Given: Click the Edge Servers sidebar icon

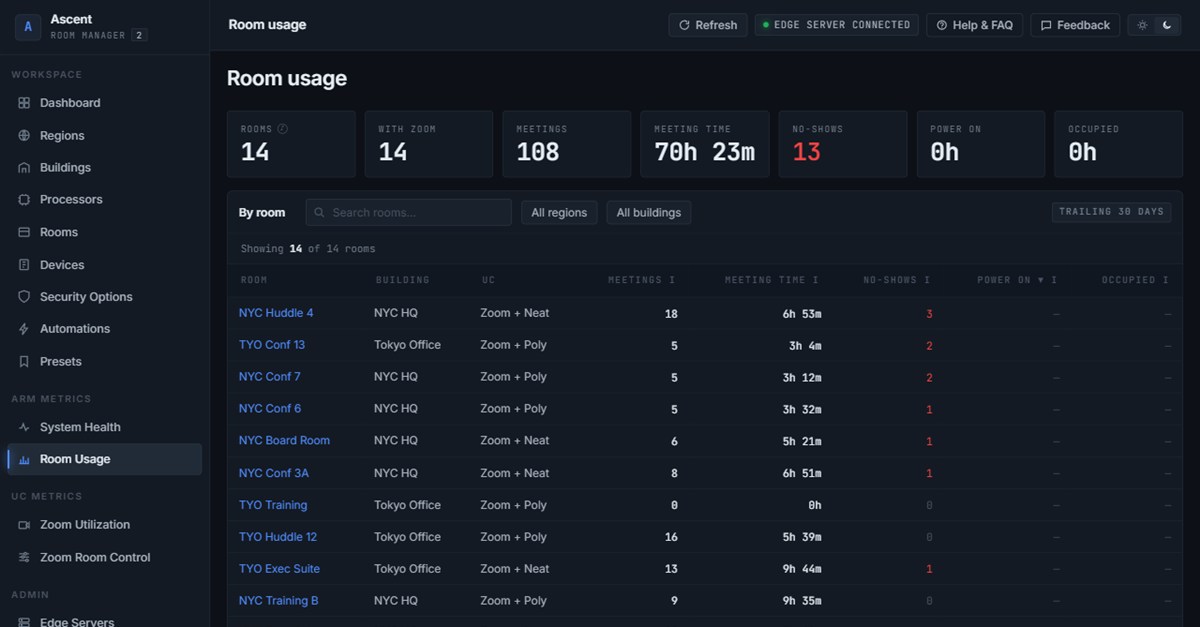Looking at the screenshot, I should coord(24,622).
